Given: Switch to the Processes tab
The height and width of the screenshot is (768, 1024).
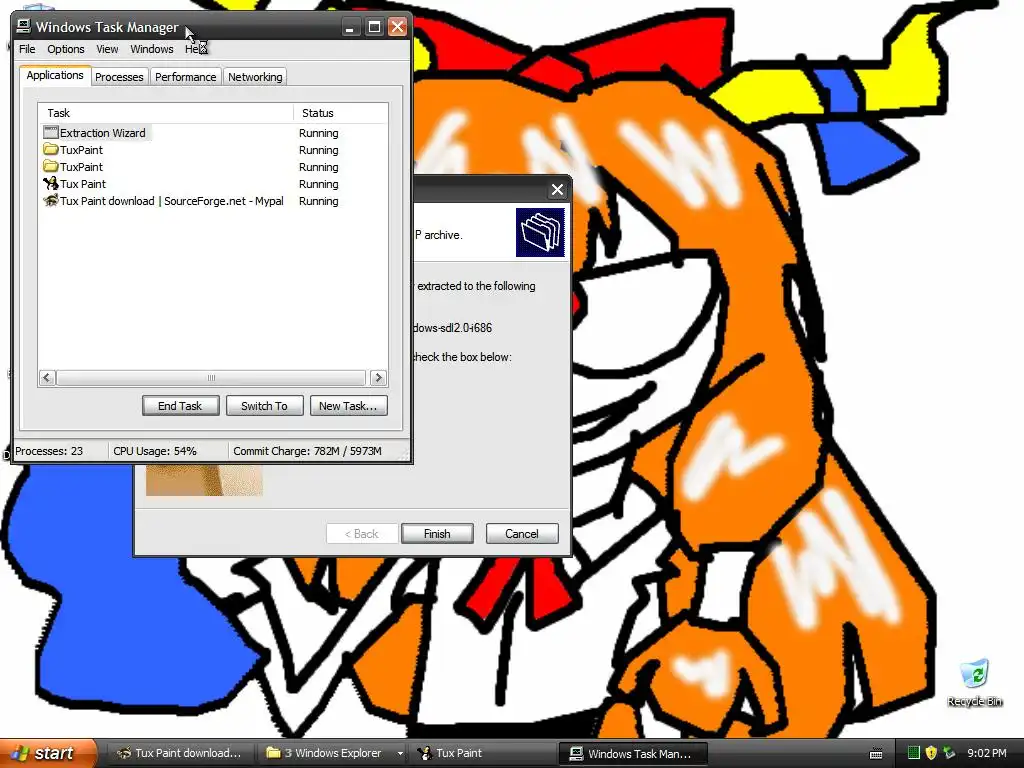Looking at the screenshot, I should click(119, 77).
